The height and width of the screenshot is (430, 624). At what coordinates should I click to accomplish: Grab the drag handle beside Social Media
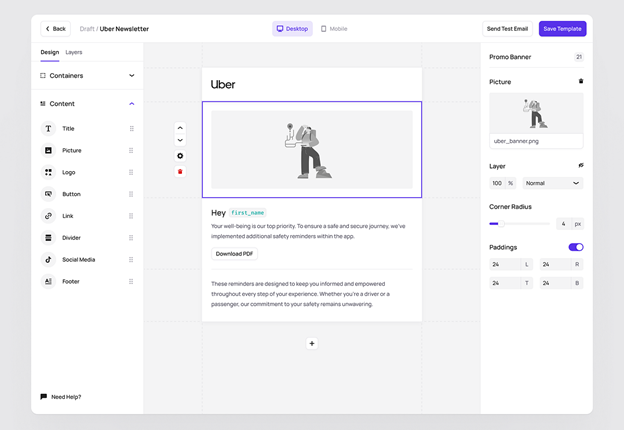tap(131, 260)
